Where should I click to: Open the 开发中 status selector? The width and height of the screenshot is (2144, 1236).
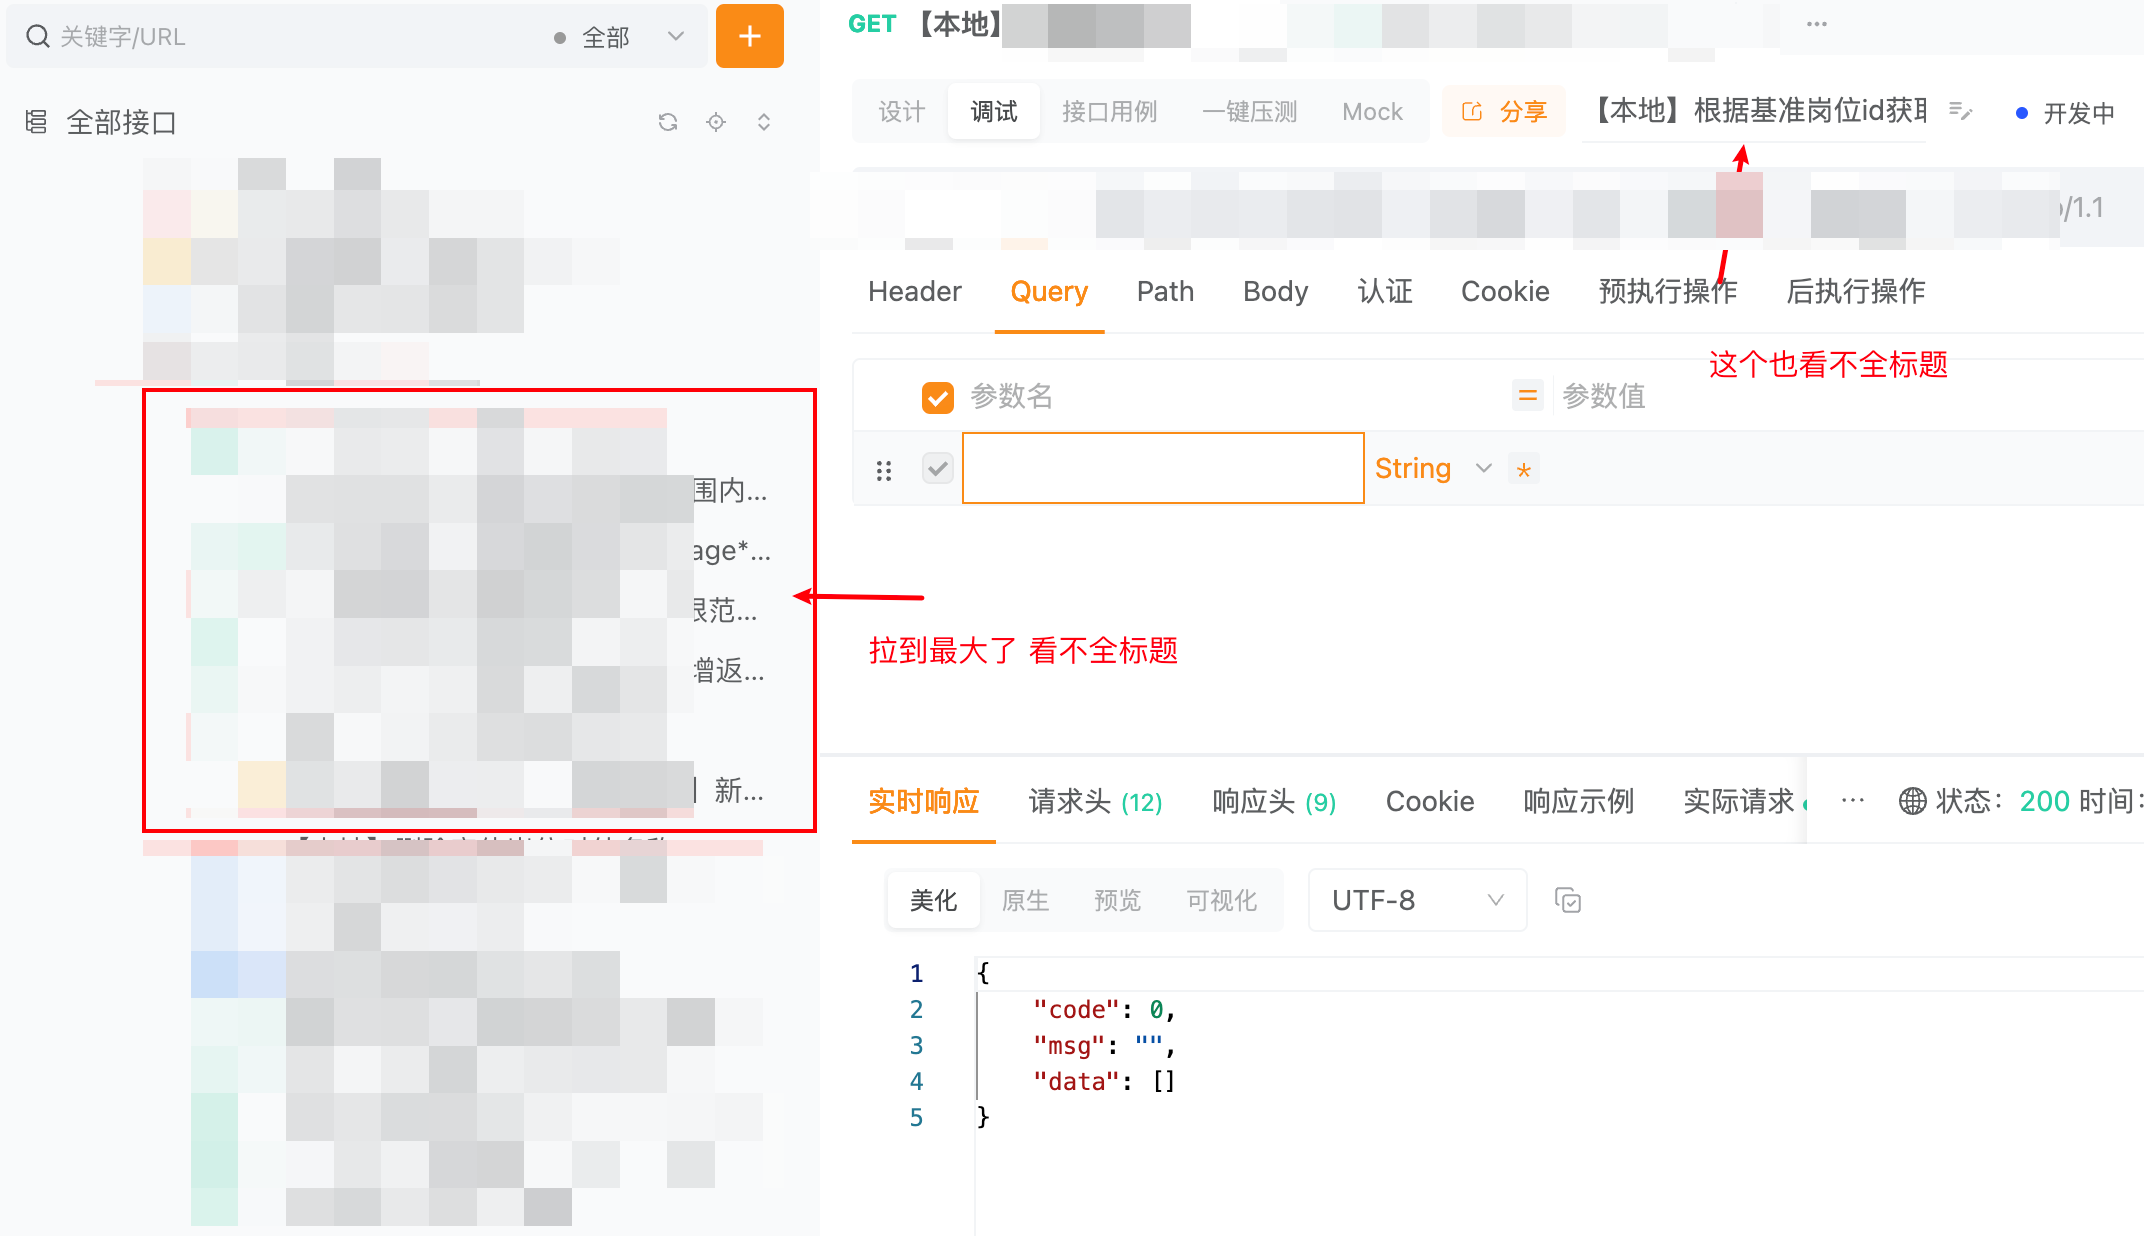[2065, 113]
